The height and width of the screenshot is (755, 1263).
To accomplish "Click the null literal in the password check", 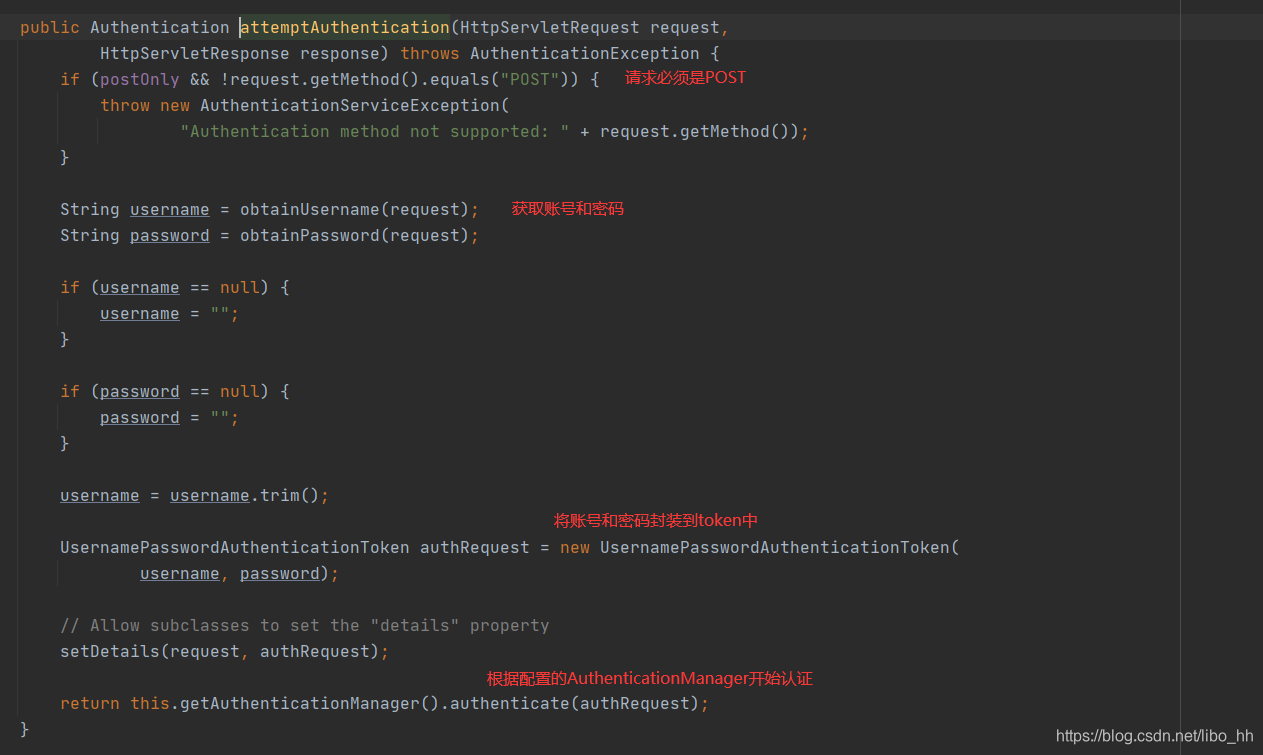I will 240,391.
